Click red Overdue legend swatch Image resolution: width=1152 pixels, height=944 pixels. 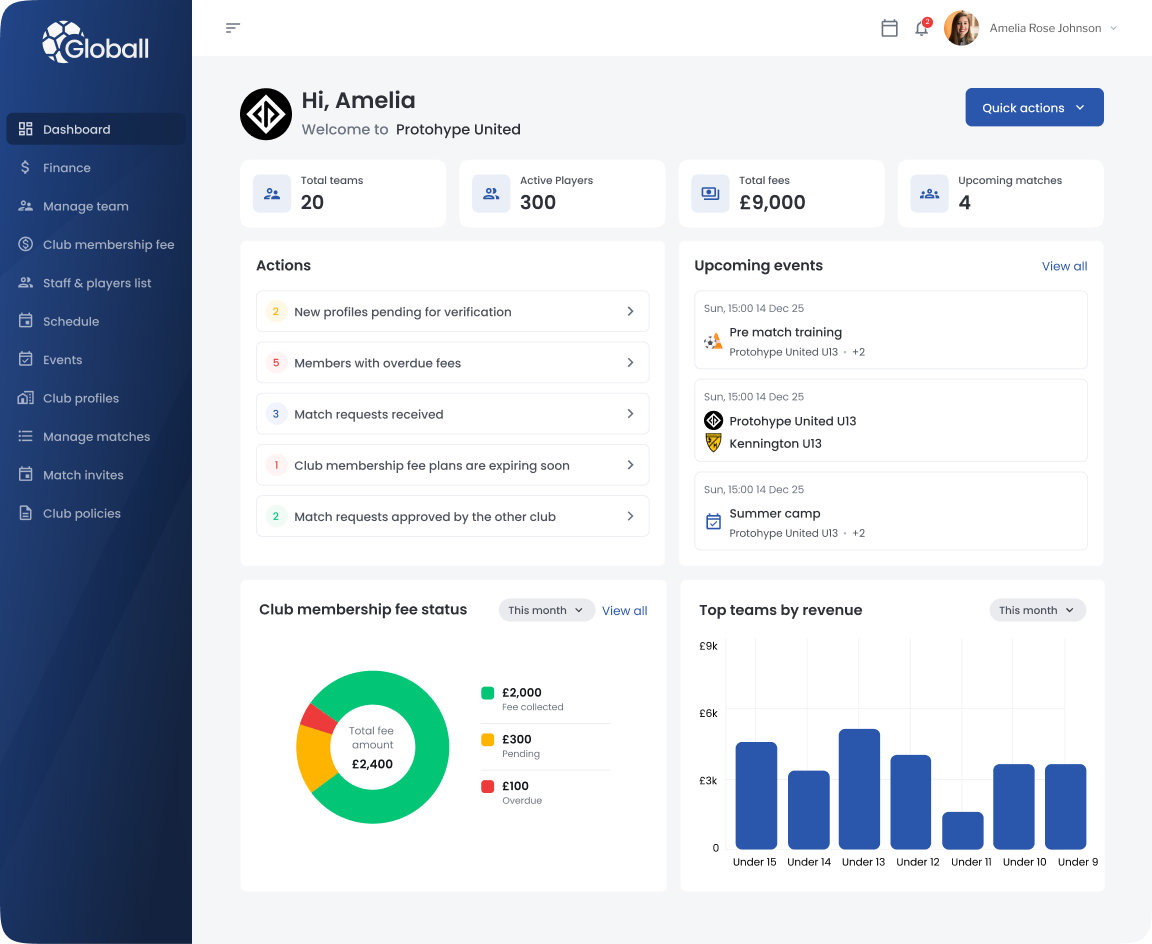[x=487, y=786]
